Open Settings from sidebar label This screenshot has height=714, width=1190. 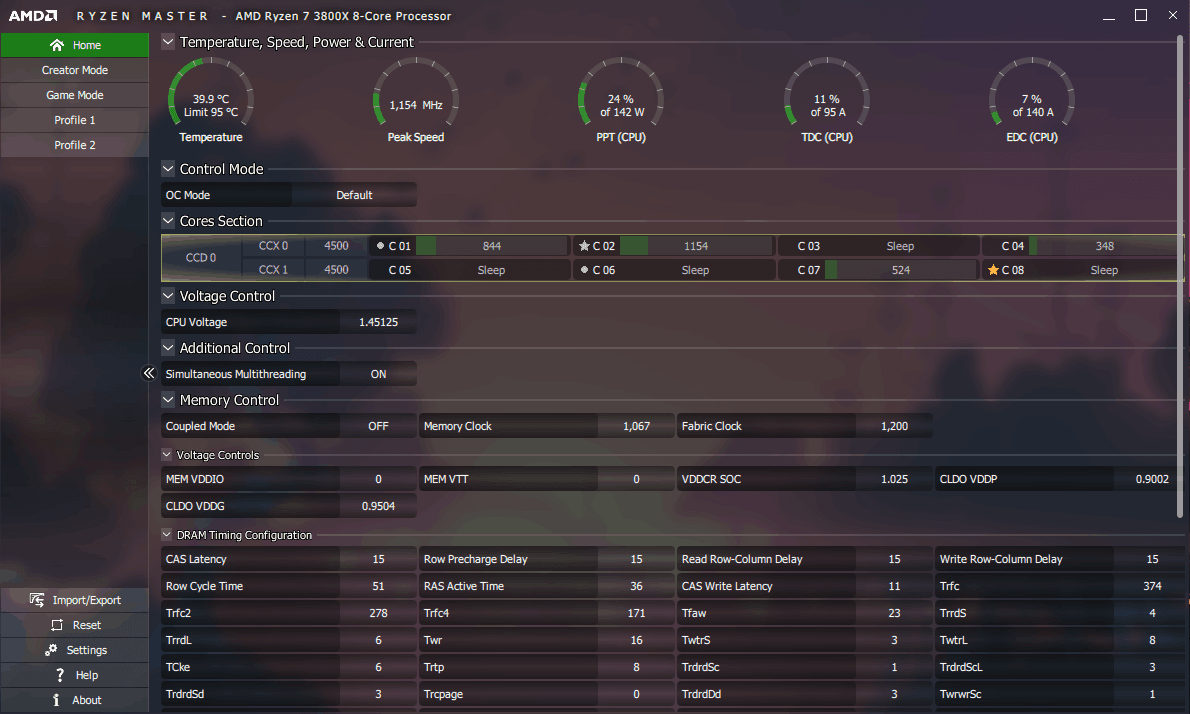coord(87,650)
